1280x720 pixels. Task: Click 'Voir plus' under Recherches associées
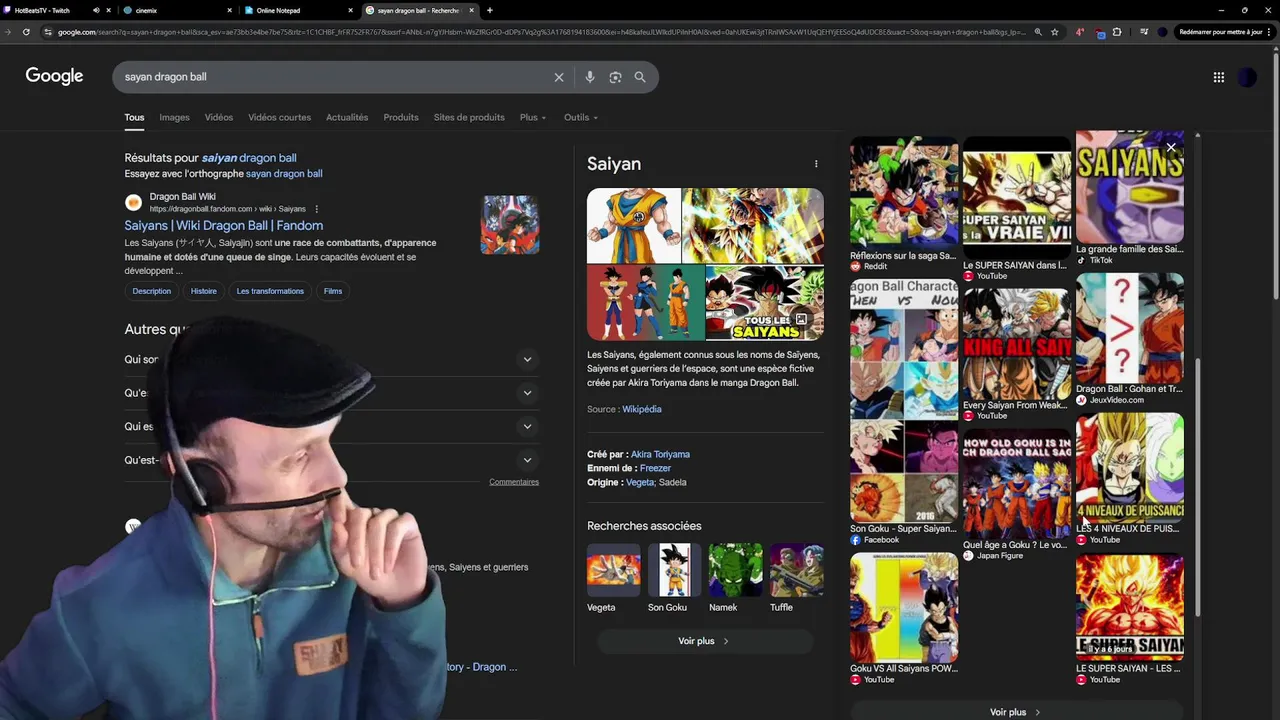704,641
